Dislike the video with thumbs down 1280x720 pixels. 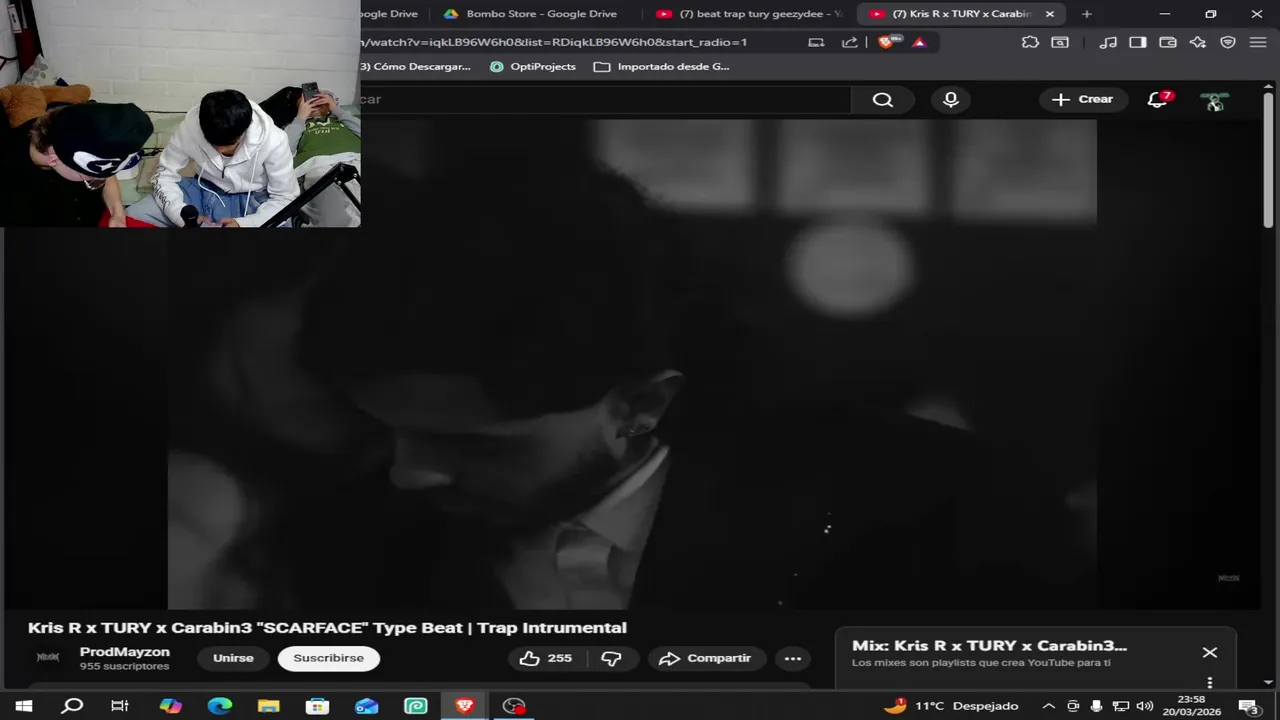point(611,658)
